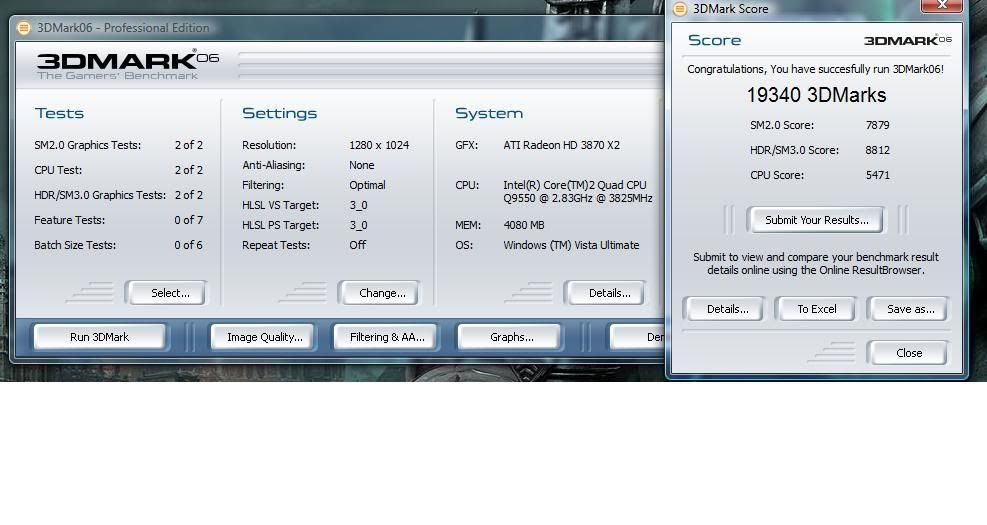This screenshot has height=525, width=987.
Task: Click the Core 2 Quad CPU text
Action: point(578,191)
